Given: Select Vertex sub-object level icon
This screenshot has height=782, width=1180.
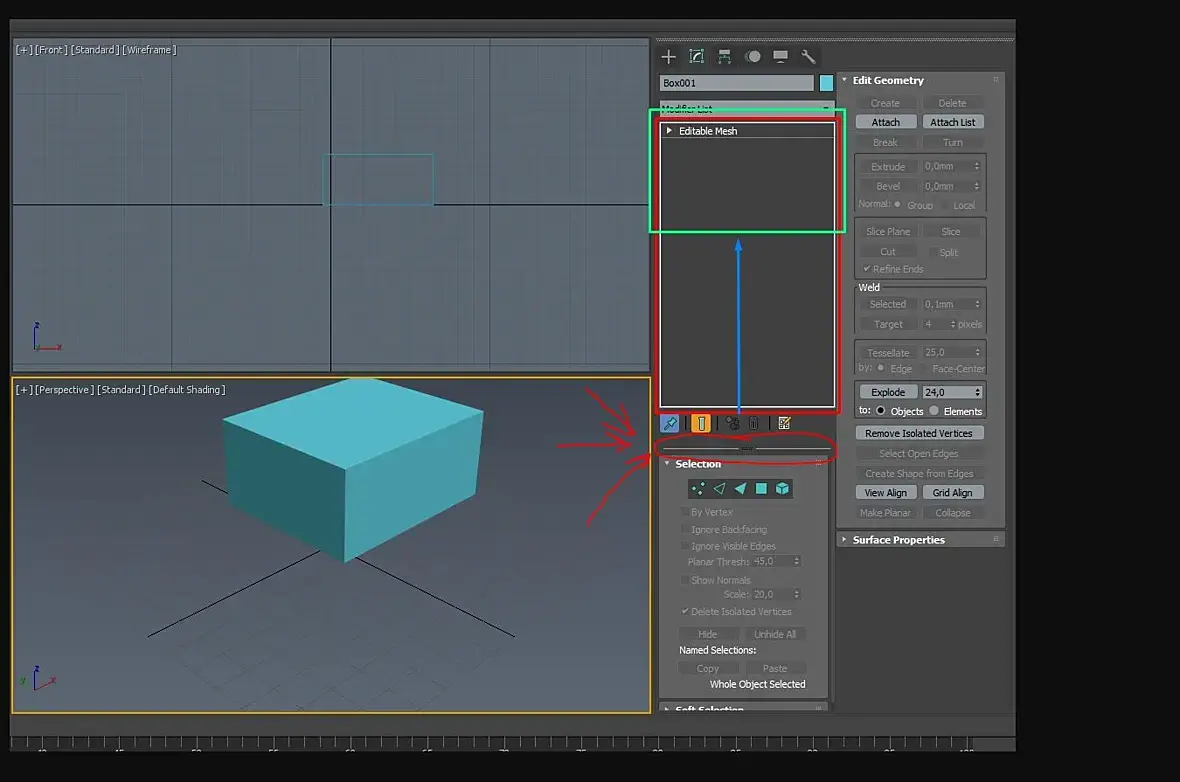Looking at the screenshot, I should click(698, 488).
